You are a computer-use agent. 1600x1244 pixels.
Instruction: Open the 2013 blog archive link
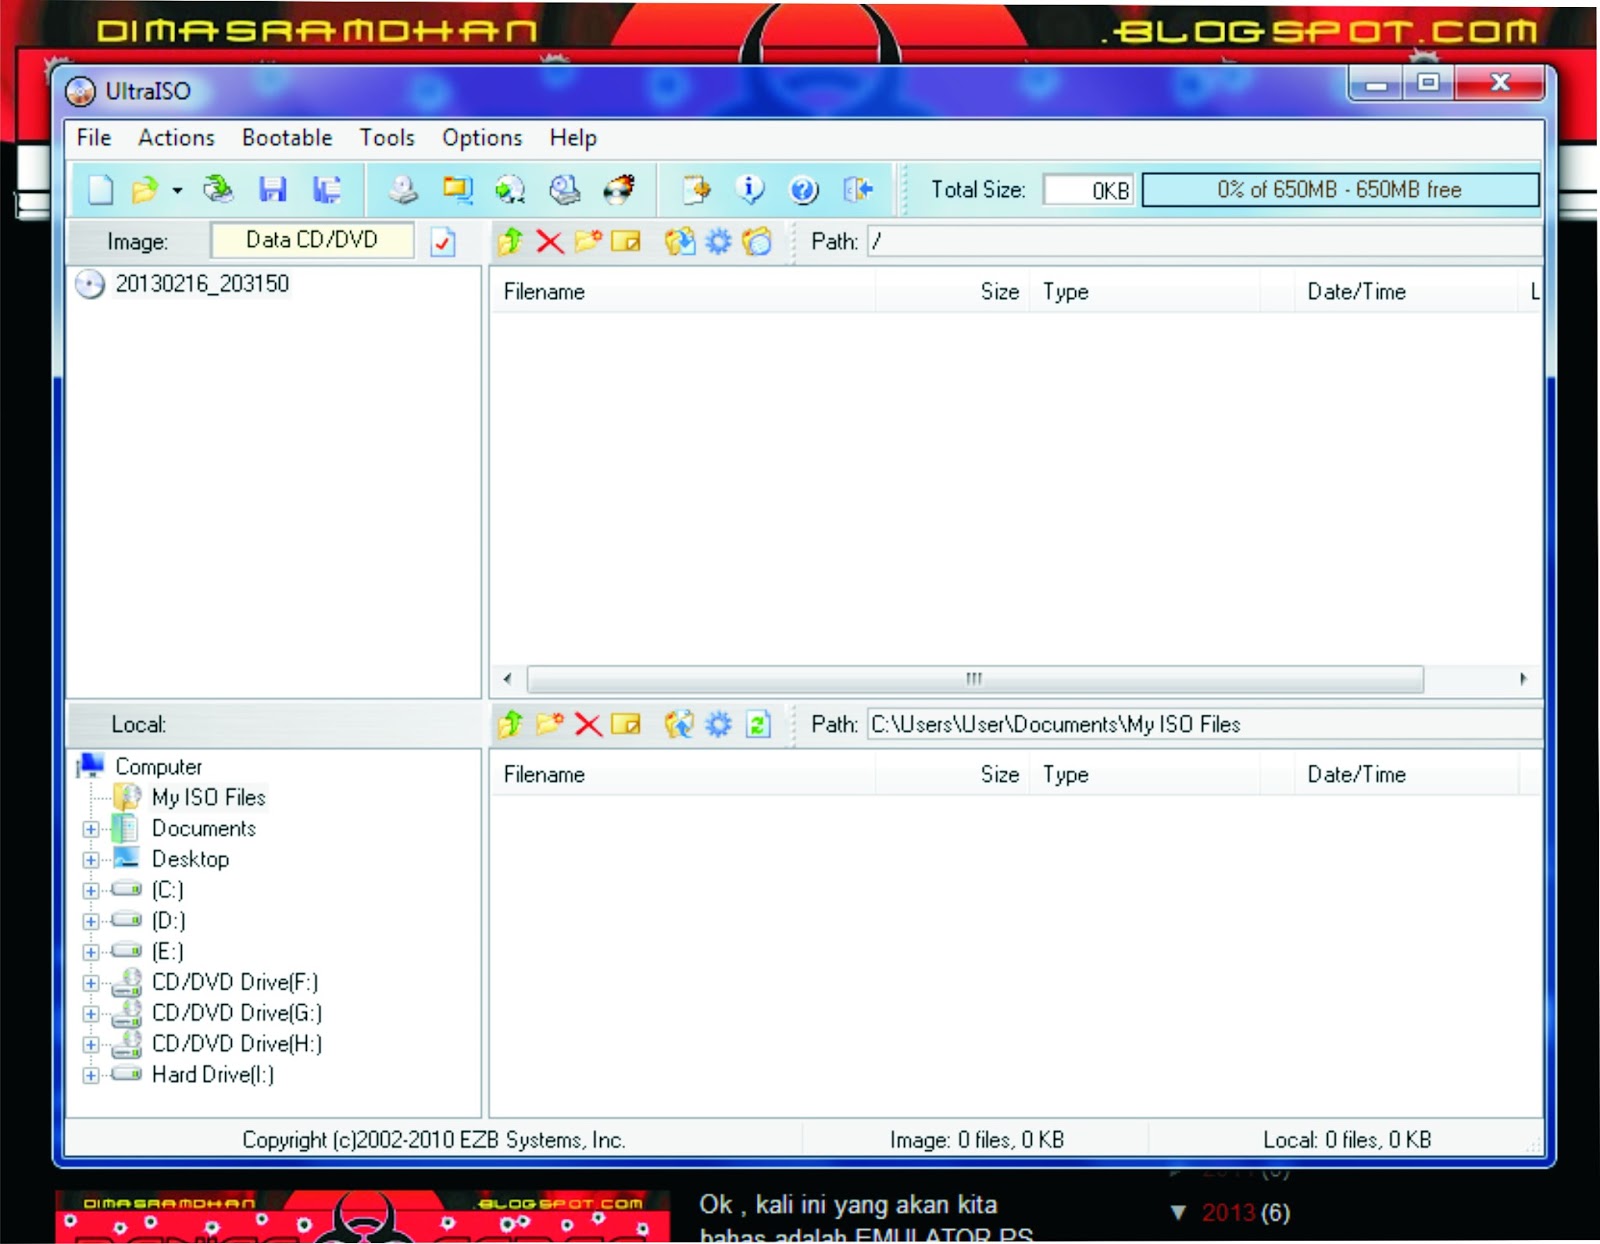click(x=1230, y=1213)
